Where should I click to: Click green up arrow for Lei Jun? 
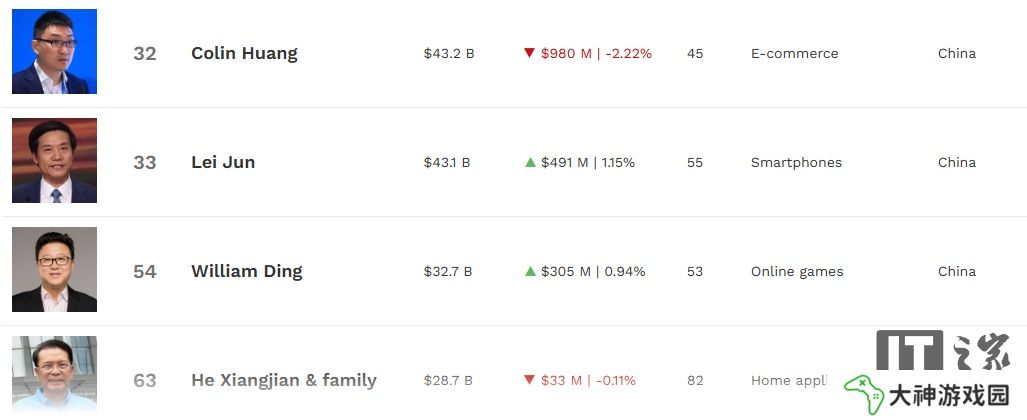pos(531,162)
